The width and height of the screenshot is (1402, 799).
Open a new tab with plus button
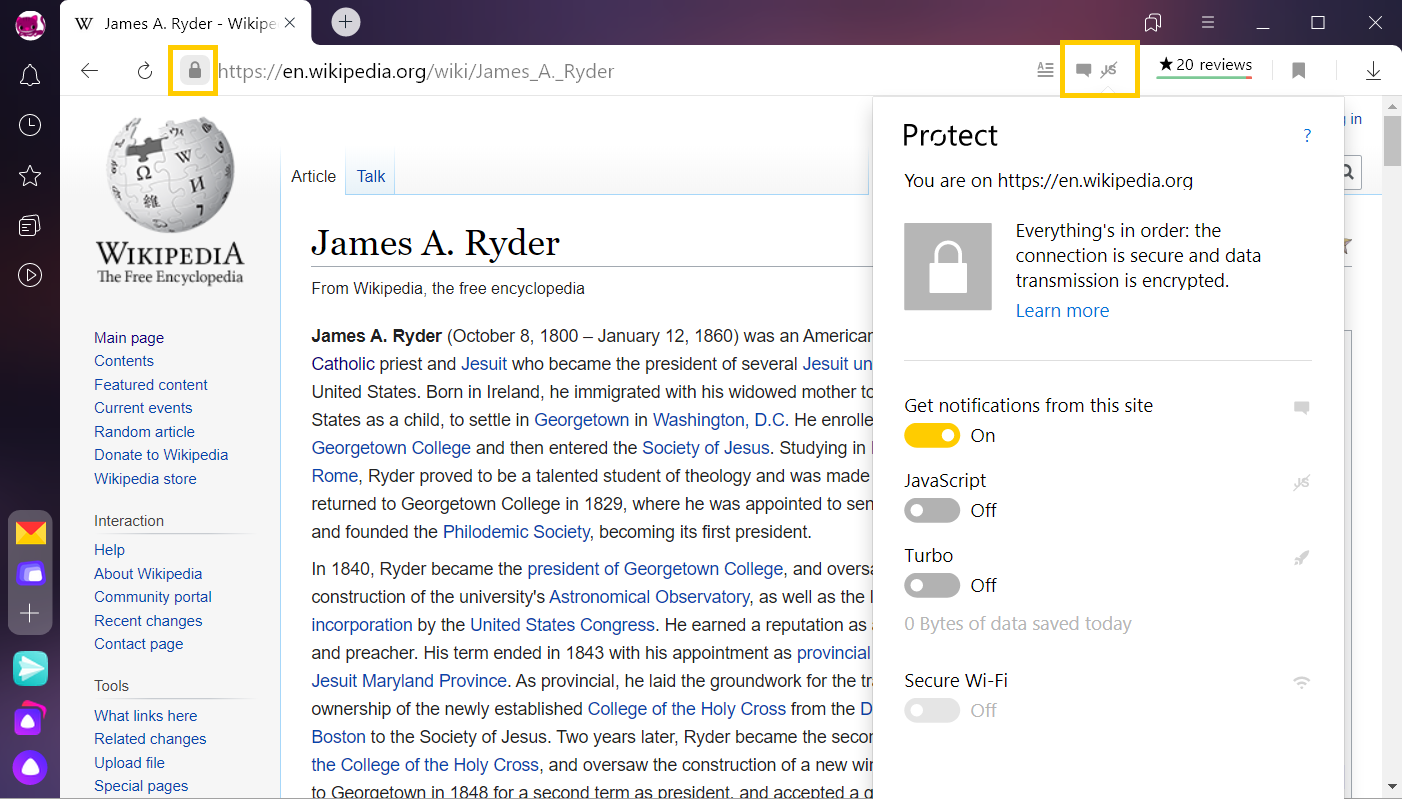click(x=346, y=22)
